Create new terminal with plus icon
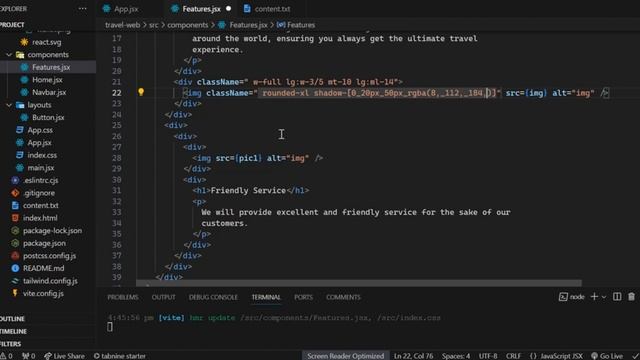 click(594, 297)
